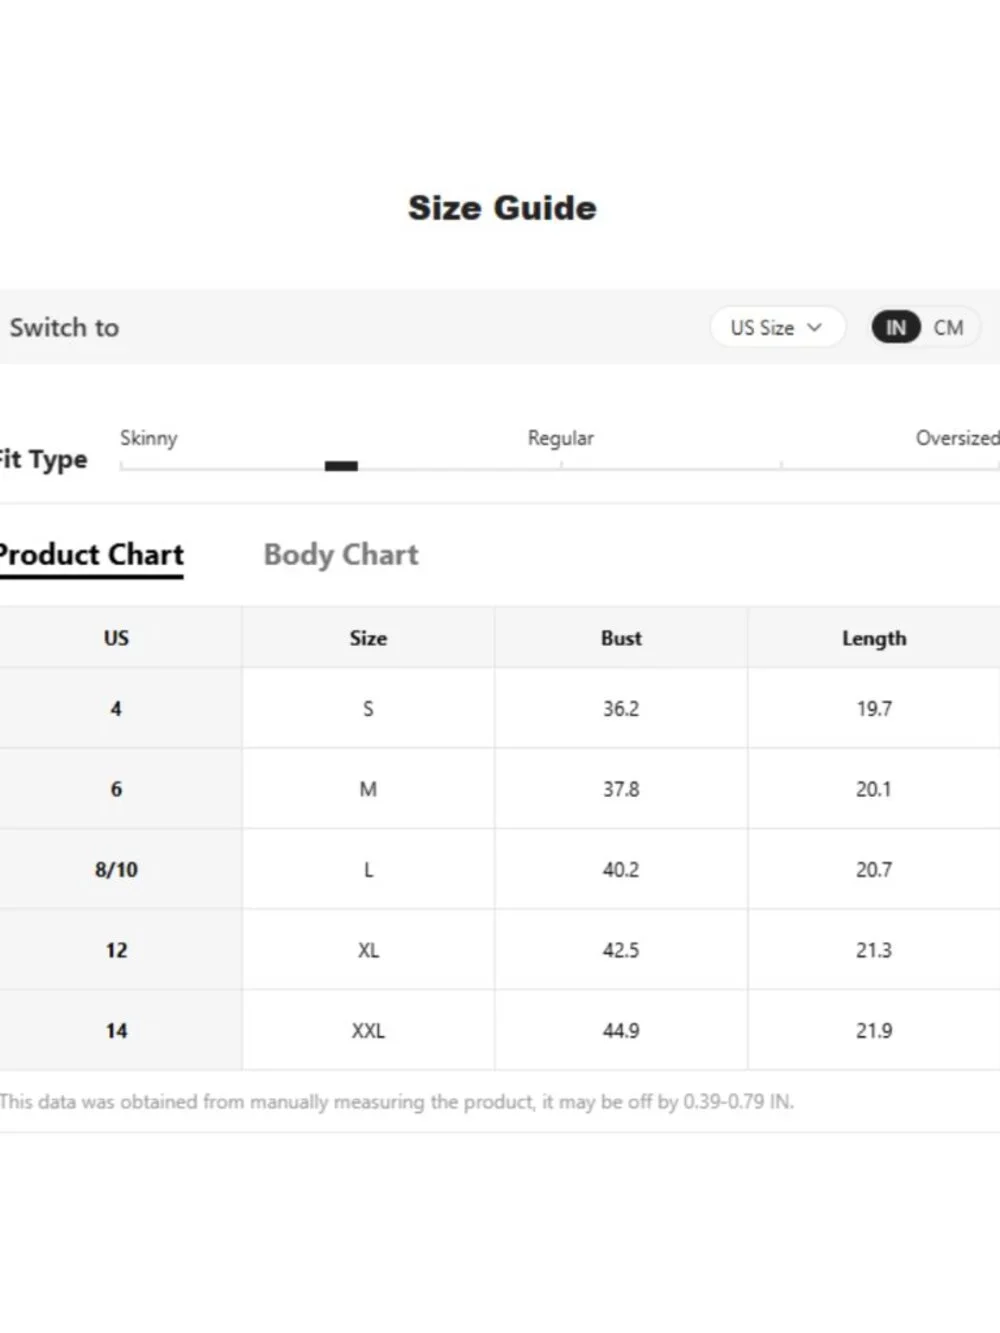The image size is (1000, 1333).
Task: Click the Oversized fit label
Action: tap(957, 438)
